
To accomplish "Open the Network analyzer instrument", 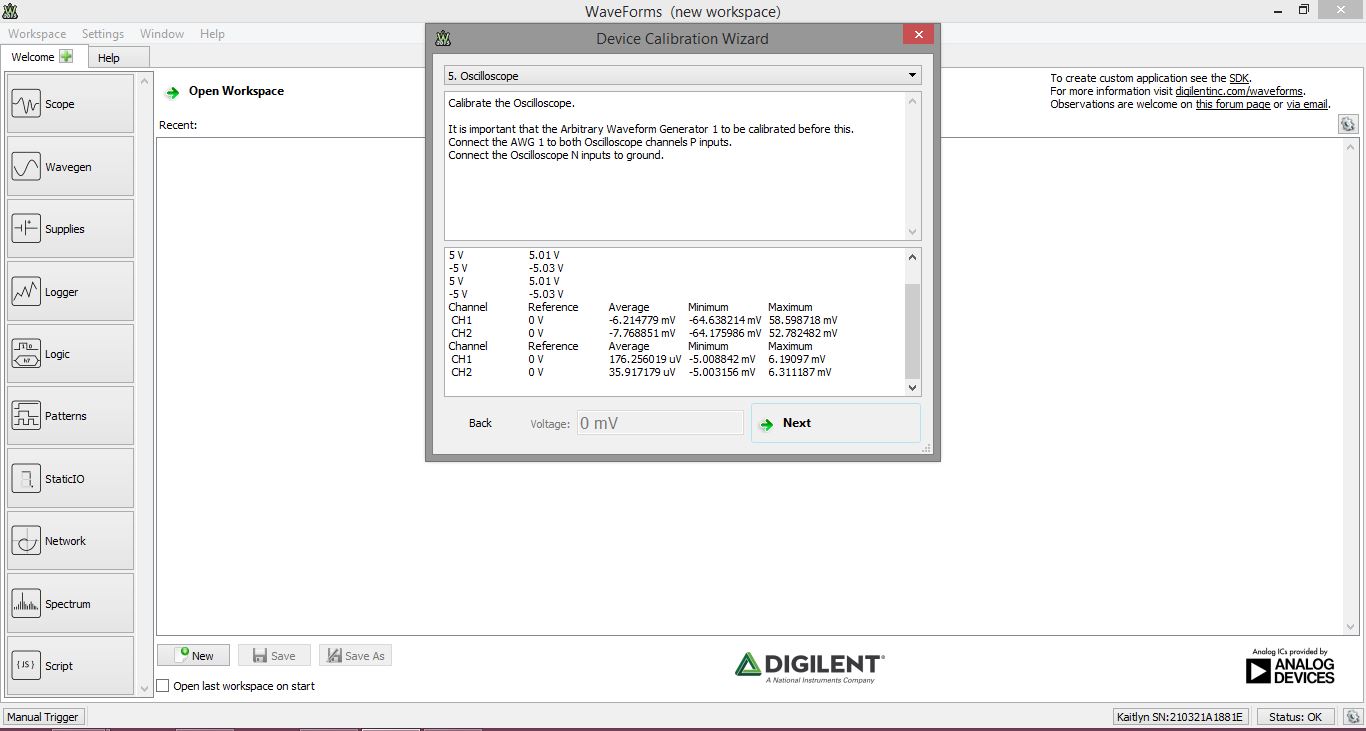I will pyautogui.click(x=70, y=541).
